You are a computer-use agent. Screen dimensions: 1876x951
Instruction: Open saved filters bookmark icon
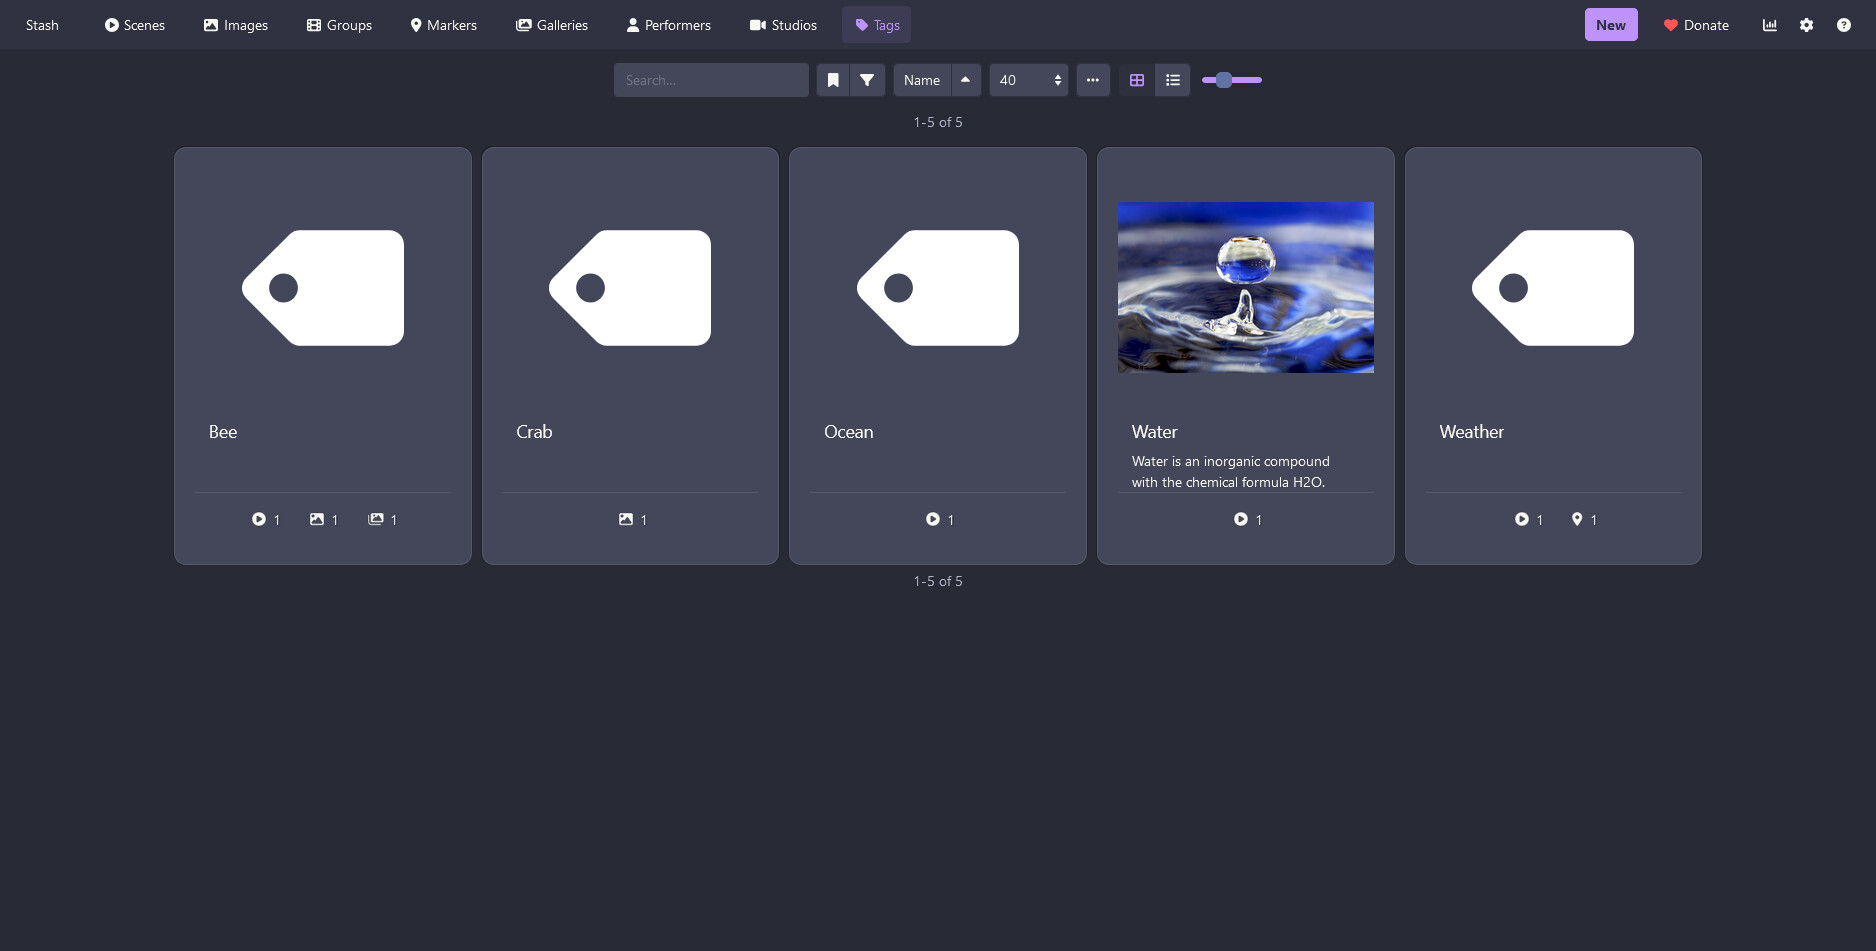833,80
